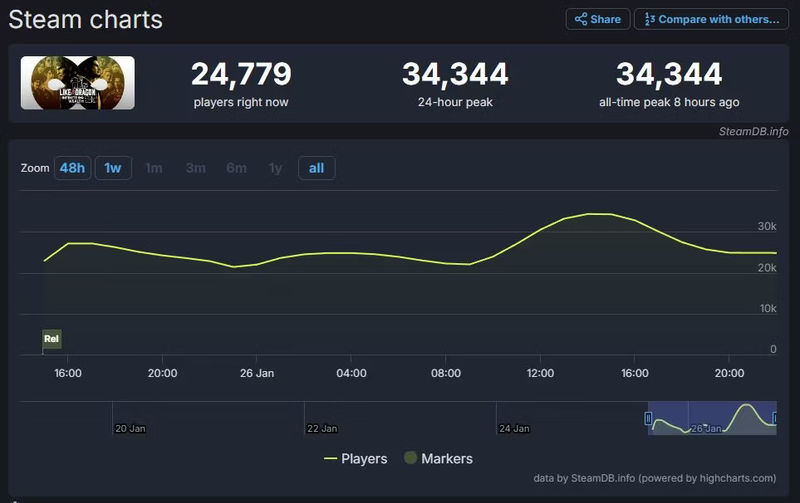Click the Like a Dragon game thumbnail

(x=78, y=83)
